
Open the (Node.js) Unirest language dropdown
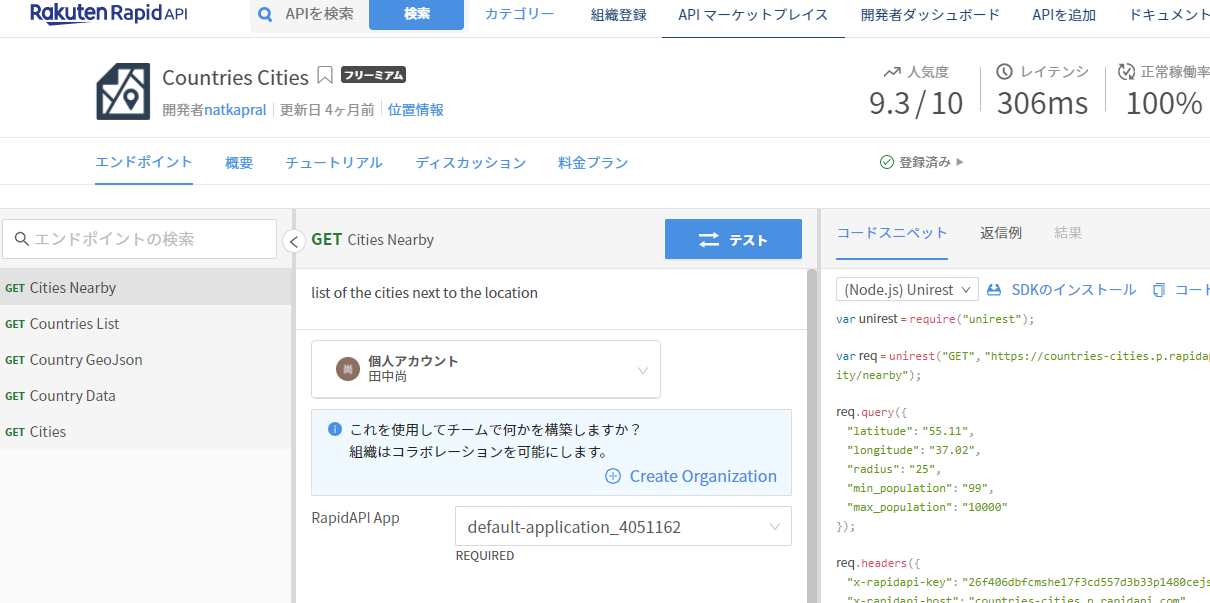(x=907, y=289)
